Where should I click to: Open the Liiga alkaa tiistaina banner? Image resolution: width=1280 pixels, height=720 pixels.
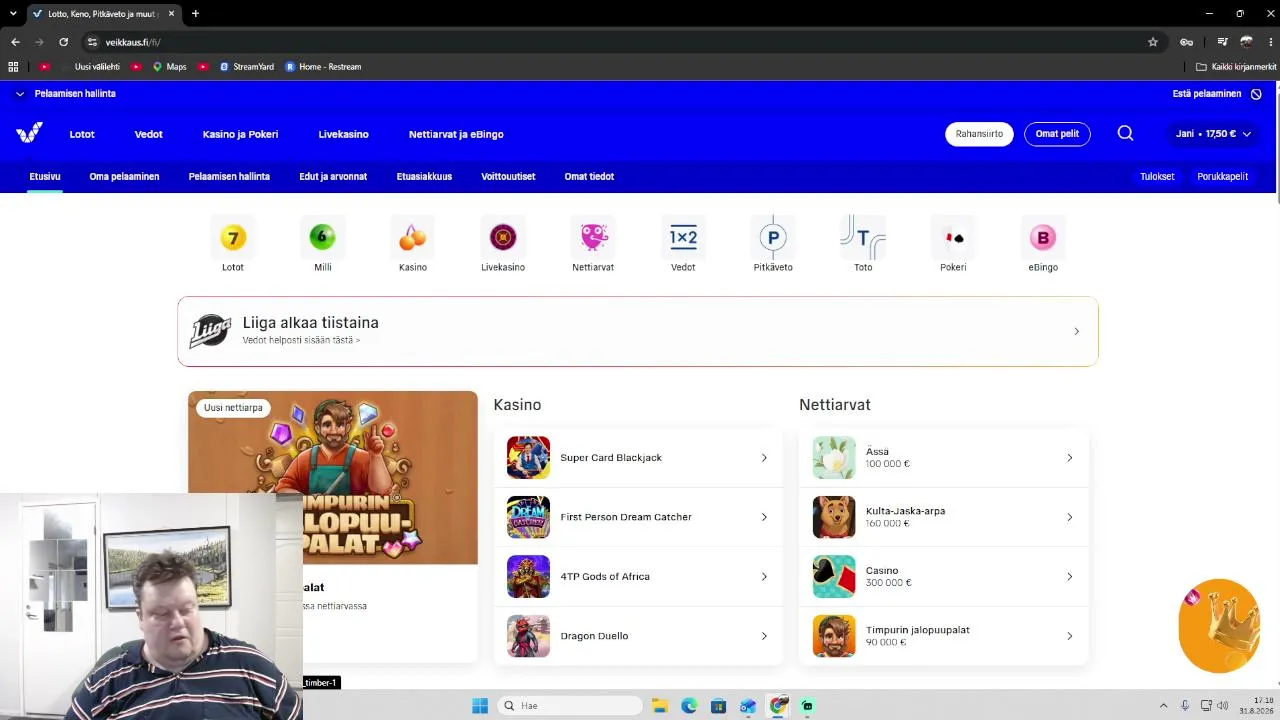pos(638,331)
